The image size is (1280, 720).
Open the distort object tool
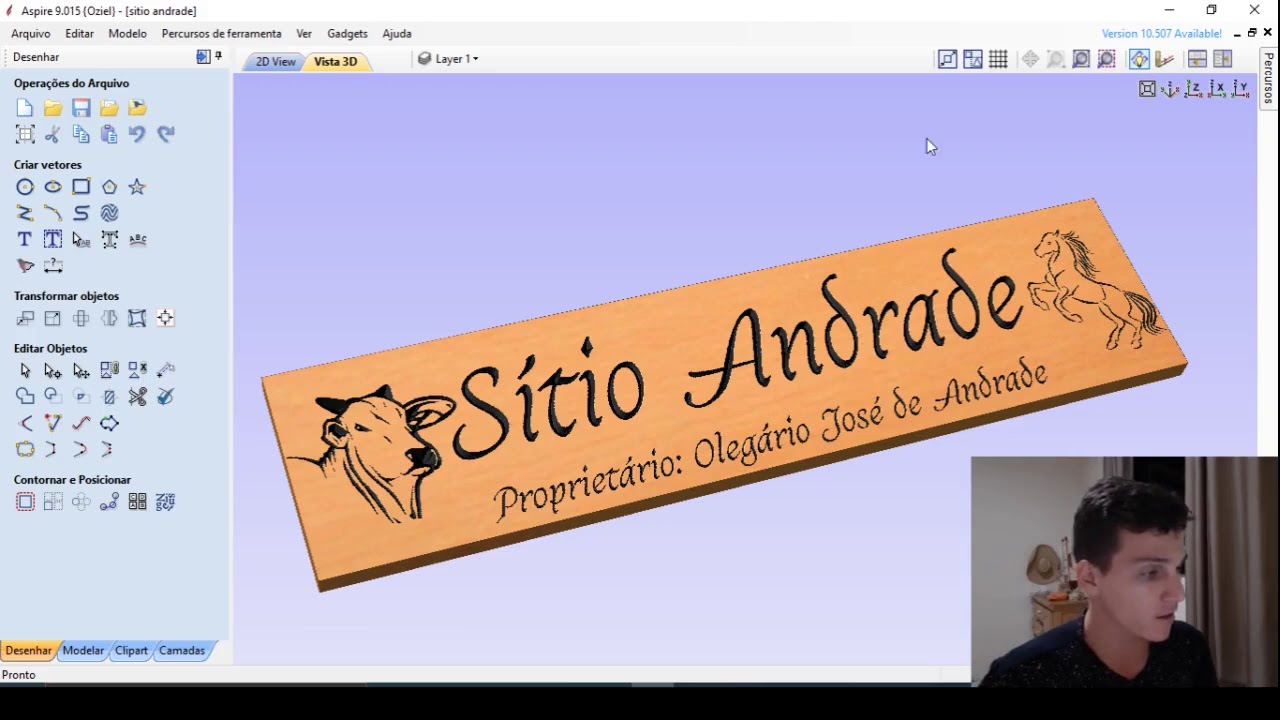click(137, 318)
